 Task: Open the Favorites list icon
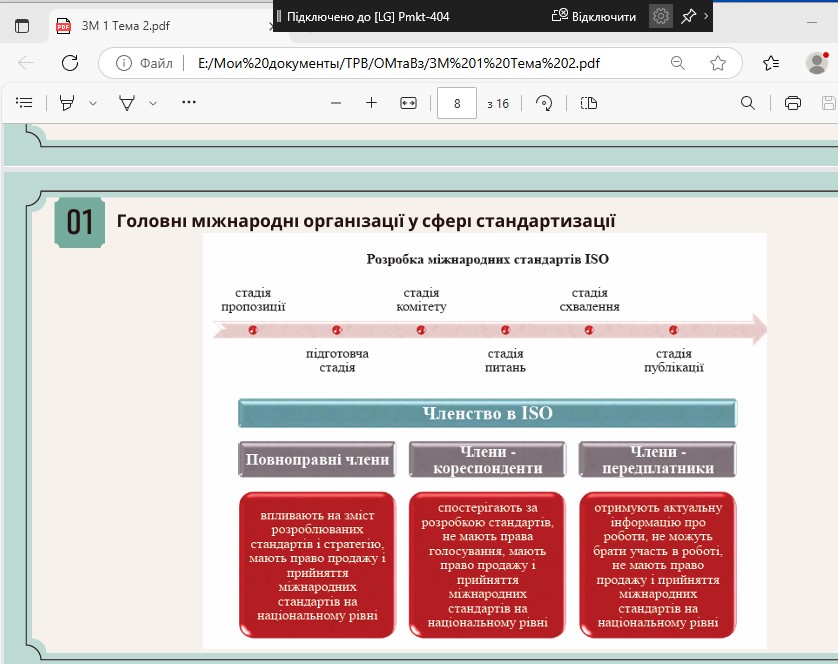click(x=771, y=63)
